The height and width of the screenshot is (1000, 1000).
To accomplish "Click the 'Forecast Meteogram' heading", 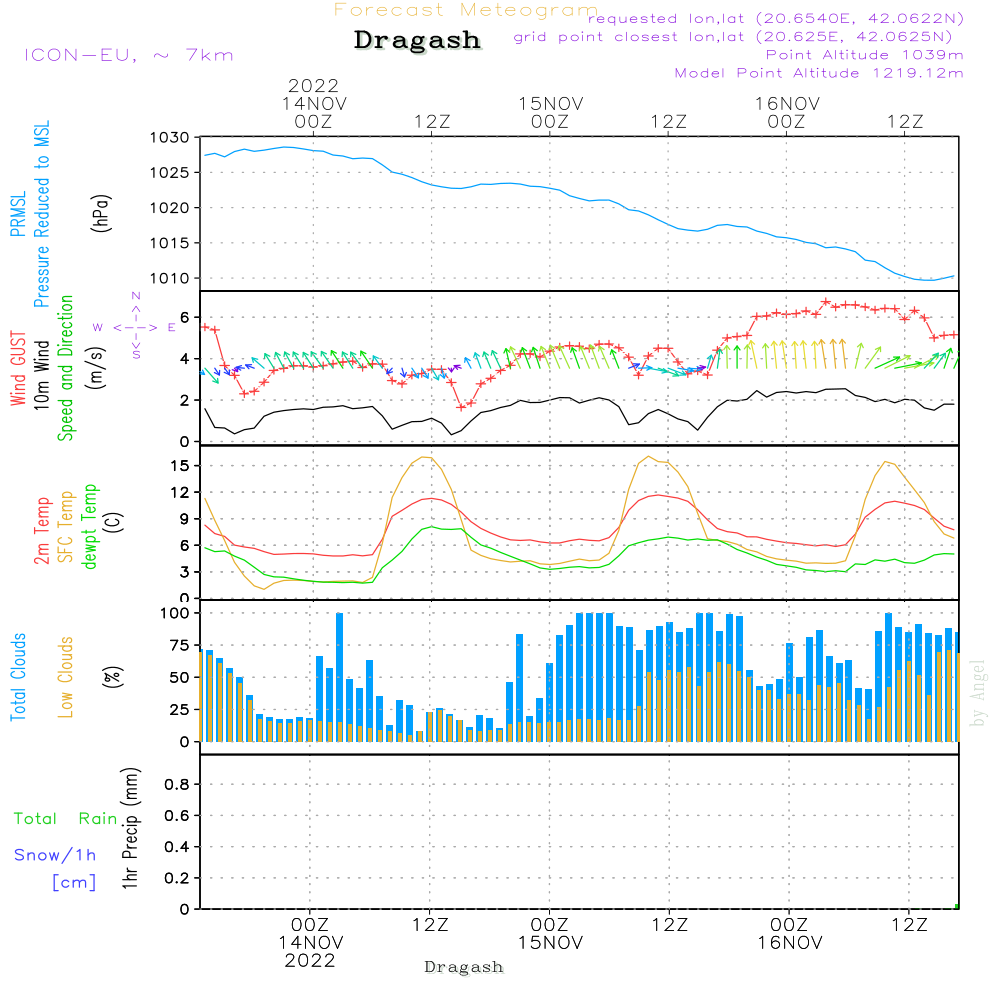I will click(466, 10).
